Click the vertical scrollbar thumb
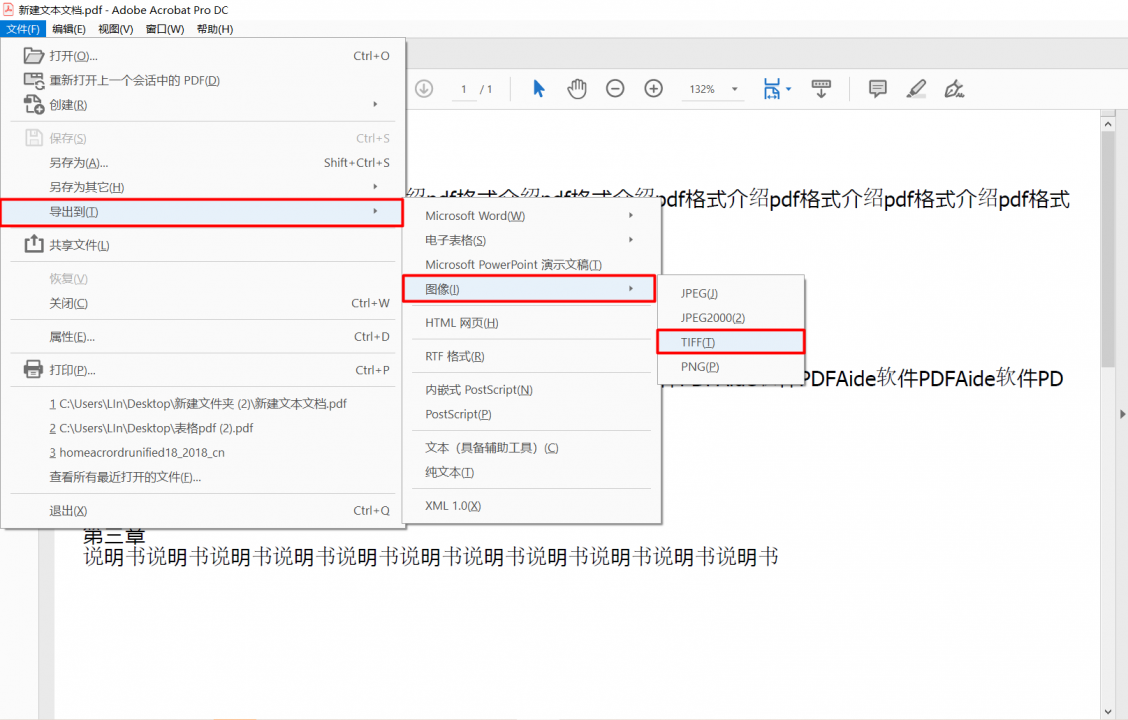 click(1108, 250)
